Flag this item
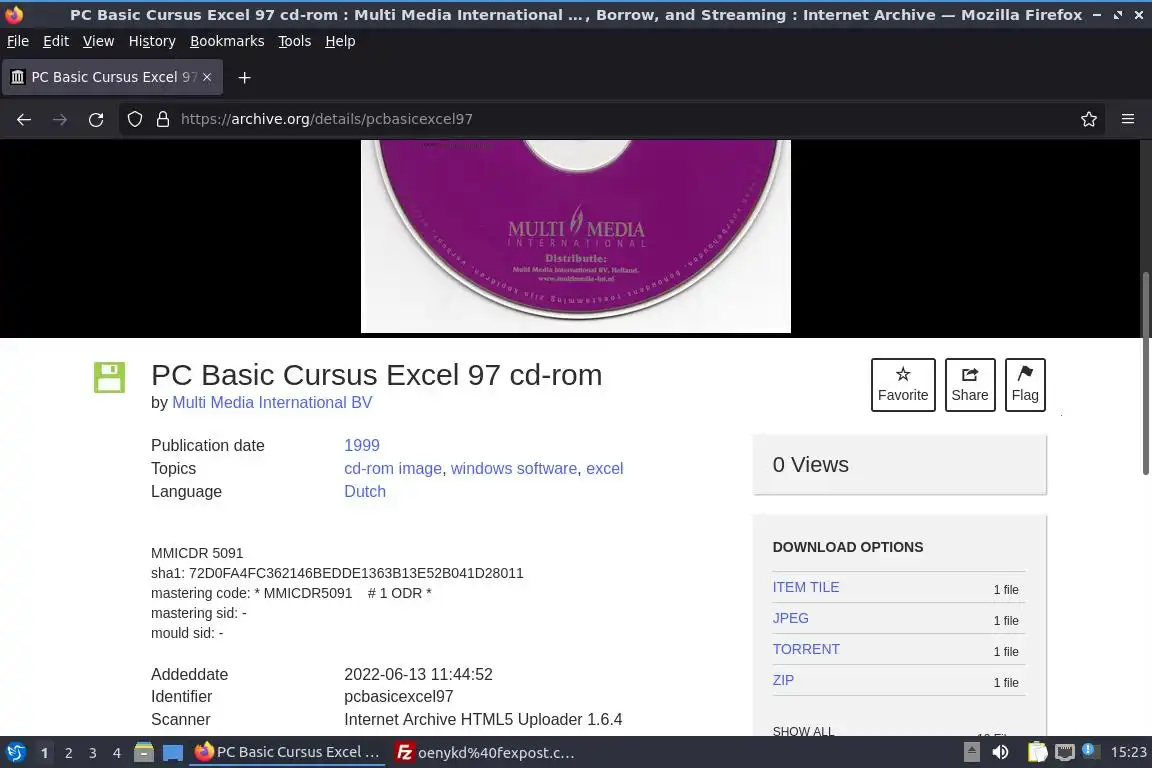Viewport: 1152px width, 768px height. (x=1025, y=385)
